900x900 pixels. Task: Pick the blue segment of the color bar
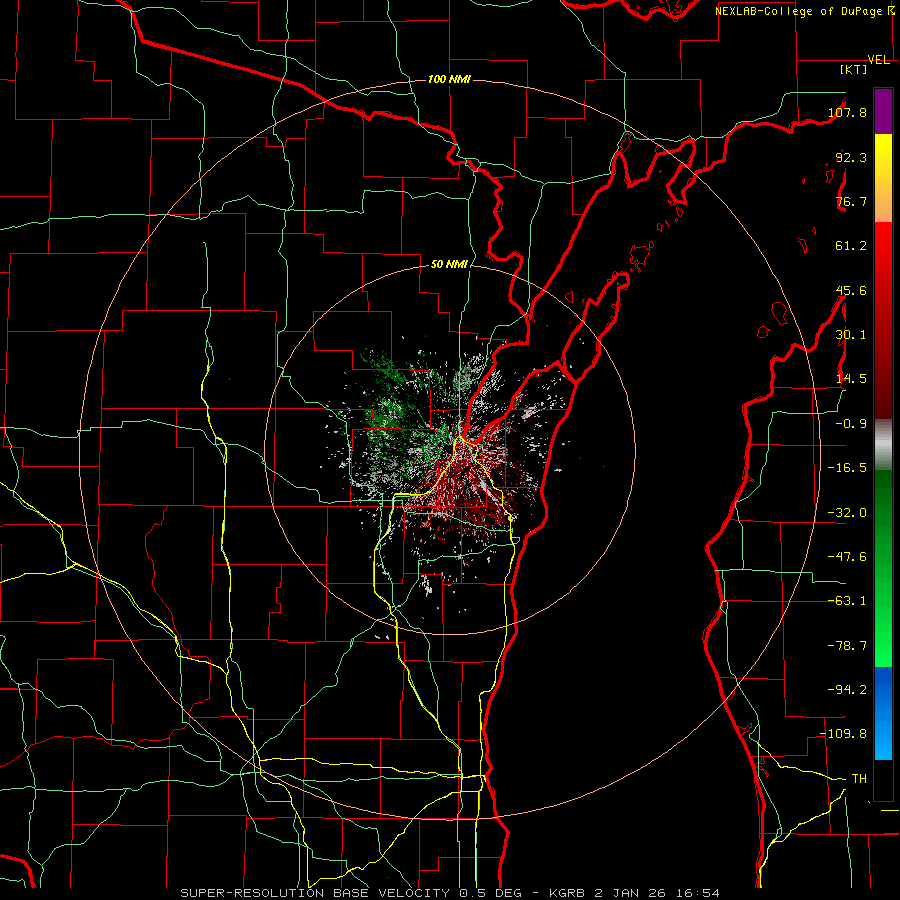(883, 713)
